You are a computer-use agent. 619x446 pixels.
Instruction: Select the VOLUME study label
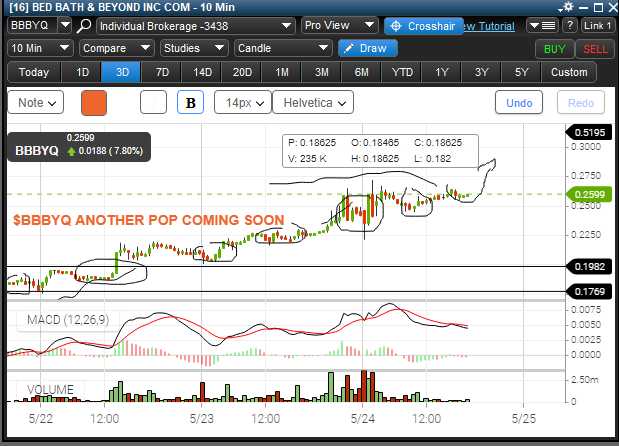[x=51, y=390]
